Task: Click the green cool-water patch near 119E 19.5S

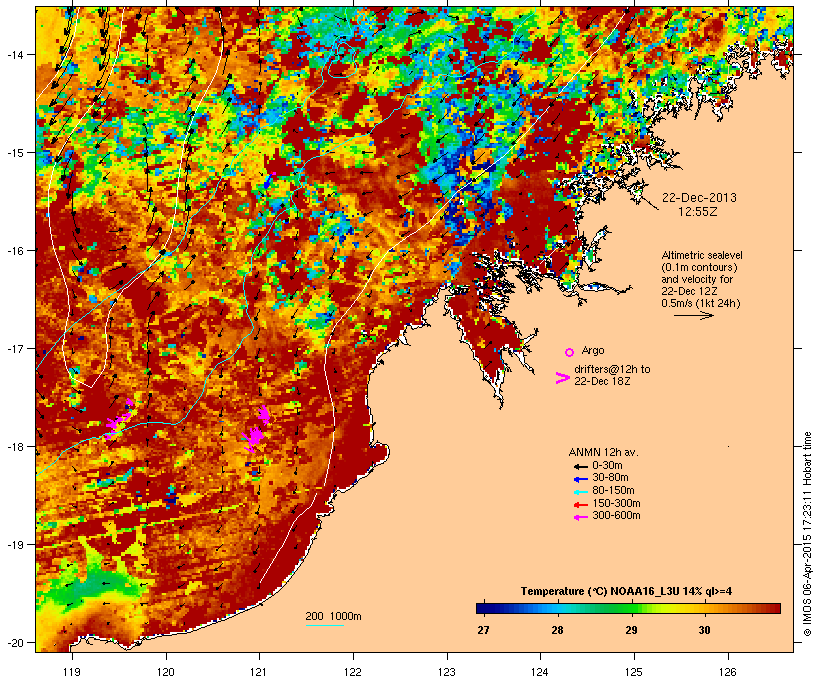Action: [99, 586]
